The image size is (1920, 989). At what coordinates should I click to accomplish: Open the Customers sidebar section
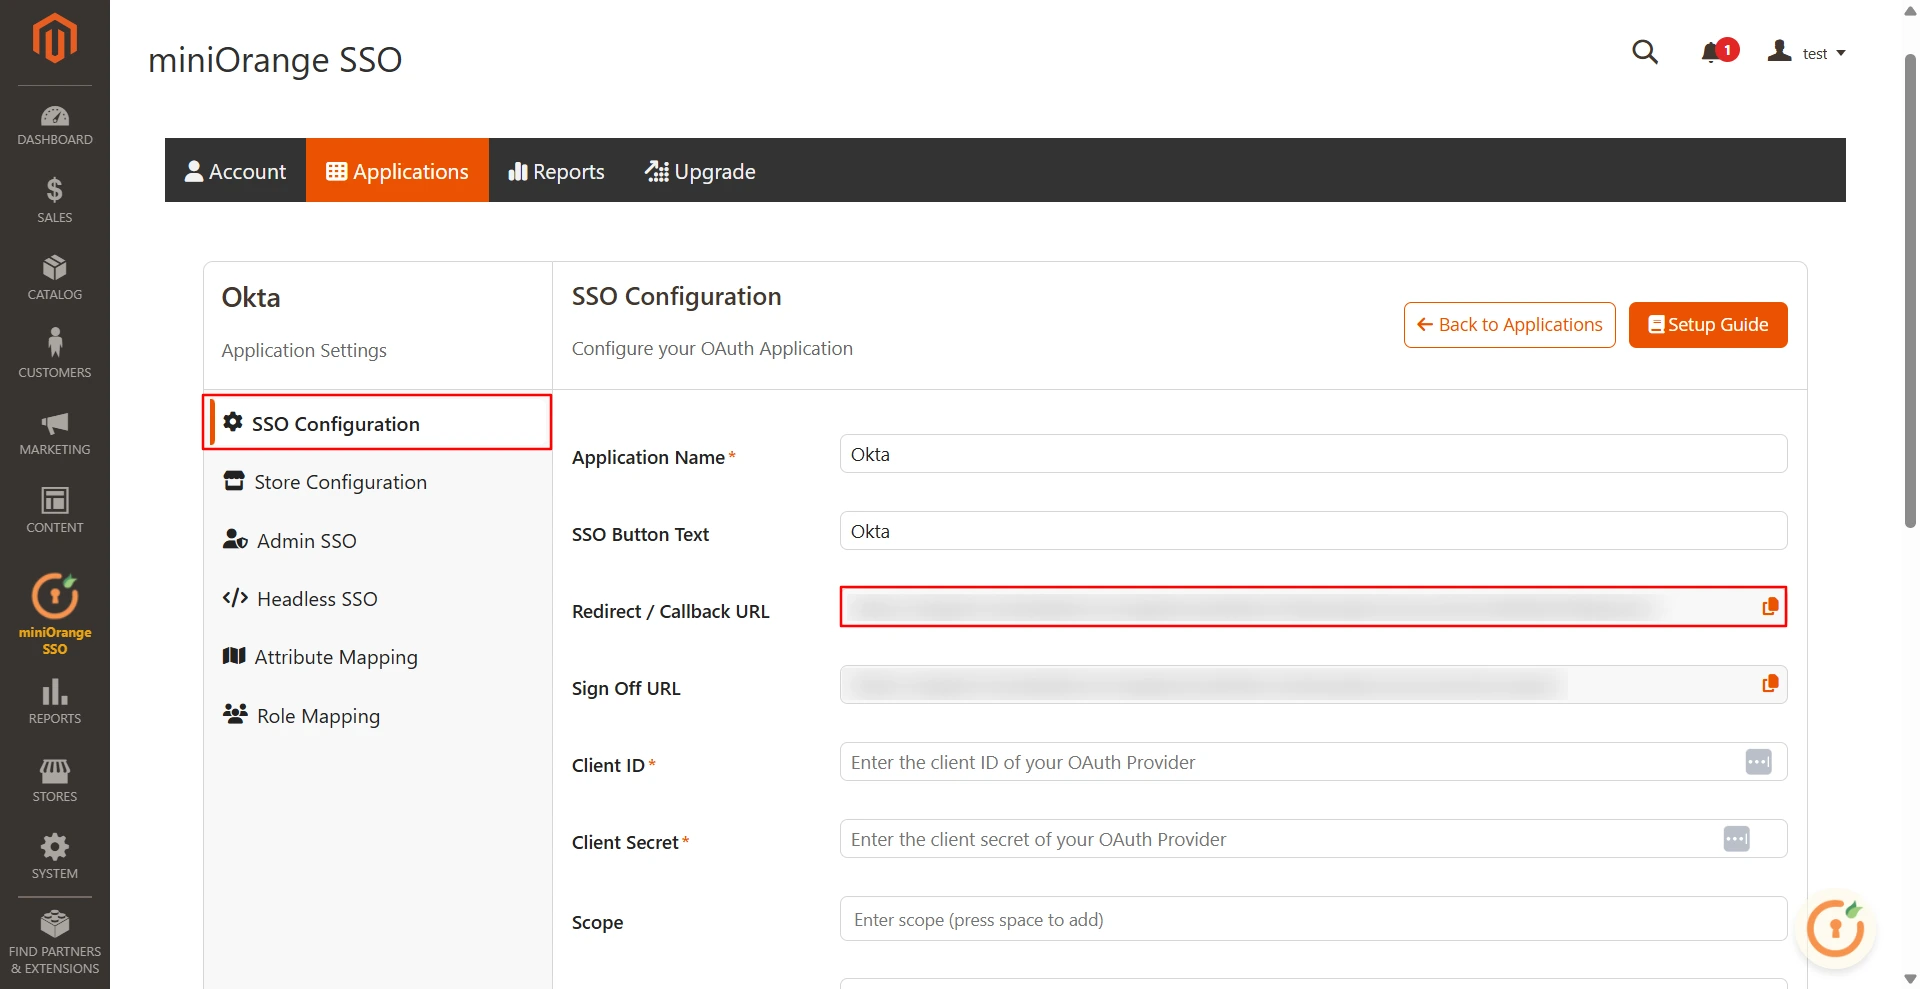point(54,350)
